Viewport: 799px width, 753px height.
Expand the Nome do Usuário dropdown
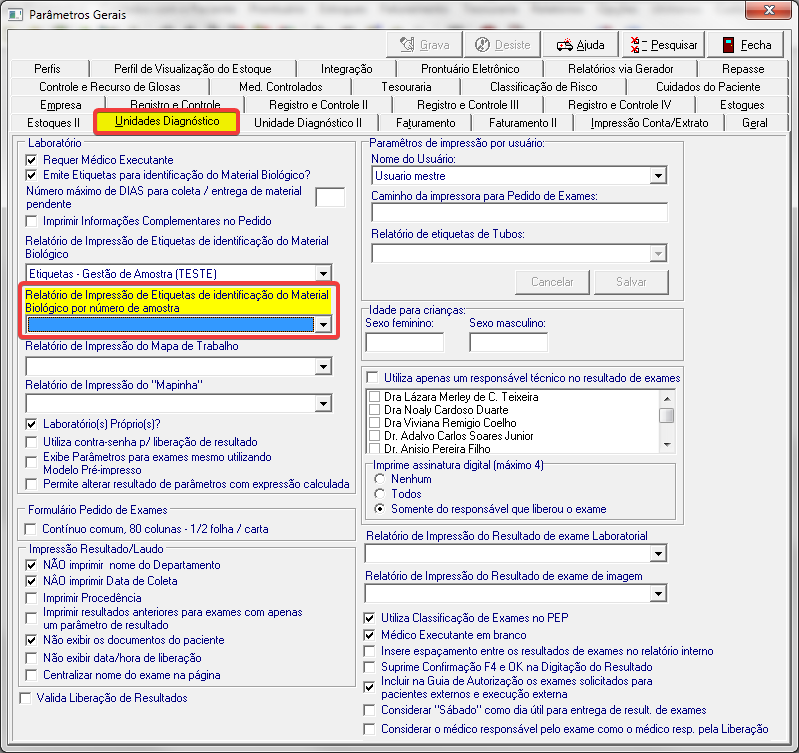click(658, 176)
